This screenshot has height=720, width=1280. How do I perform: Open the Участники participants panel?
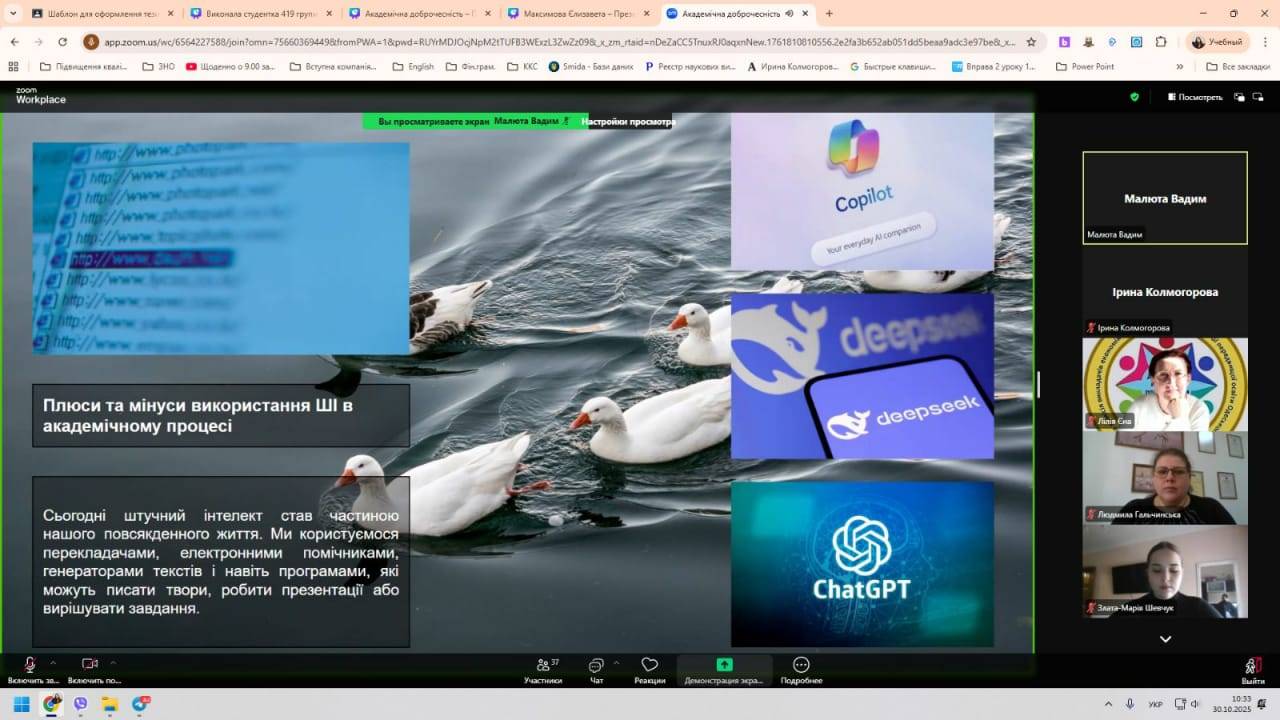[543, 670]
